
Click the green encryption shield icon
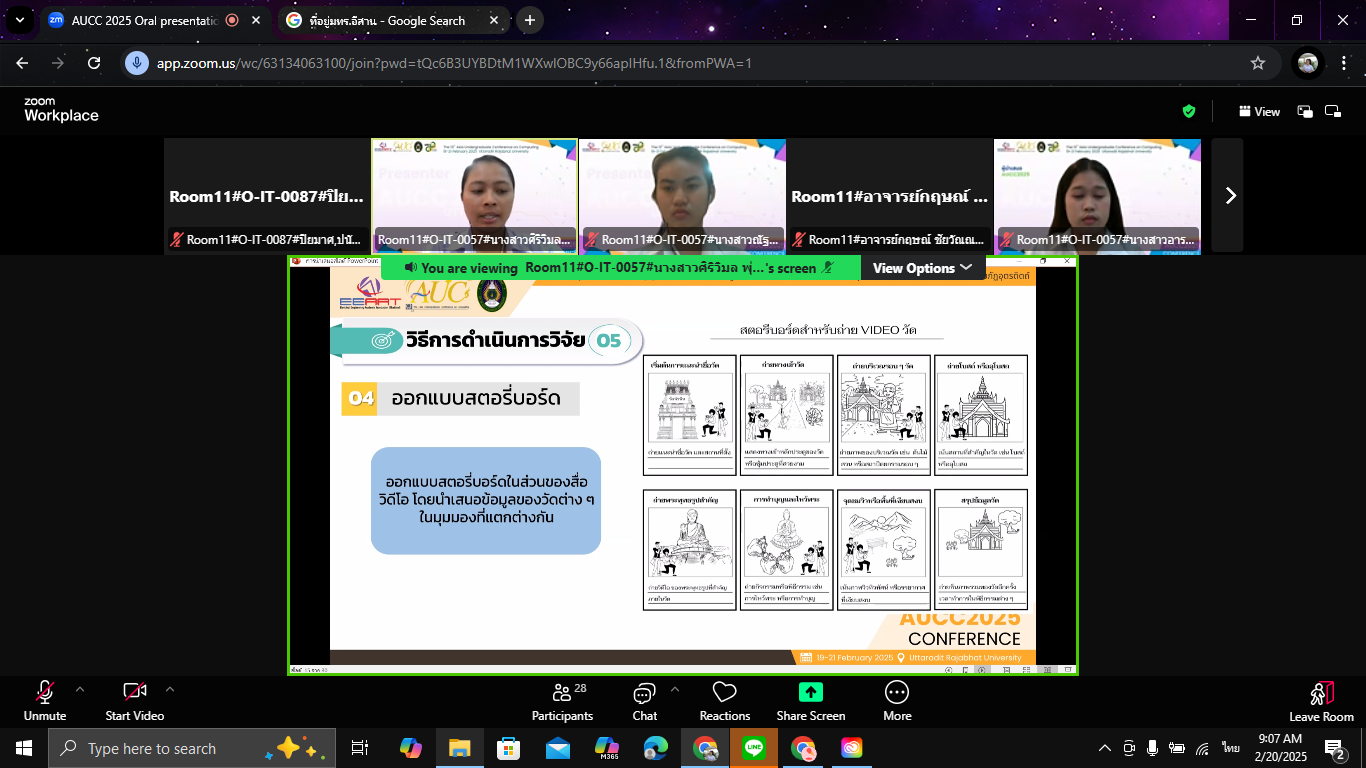click(1189, 112)
